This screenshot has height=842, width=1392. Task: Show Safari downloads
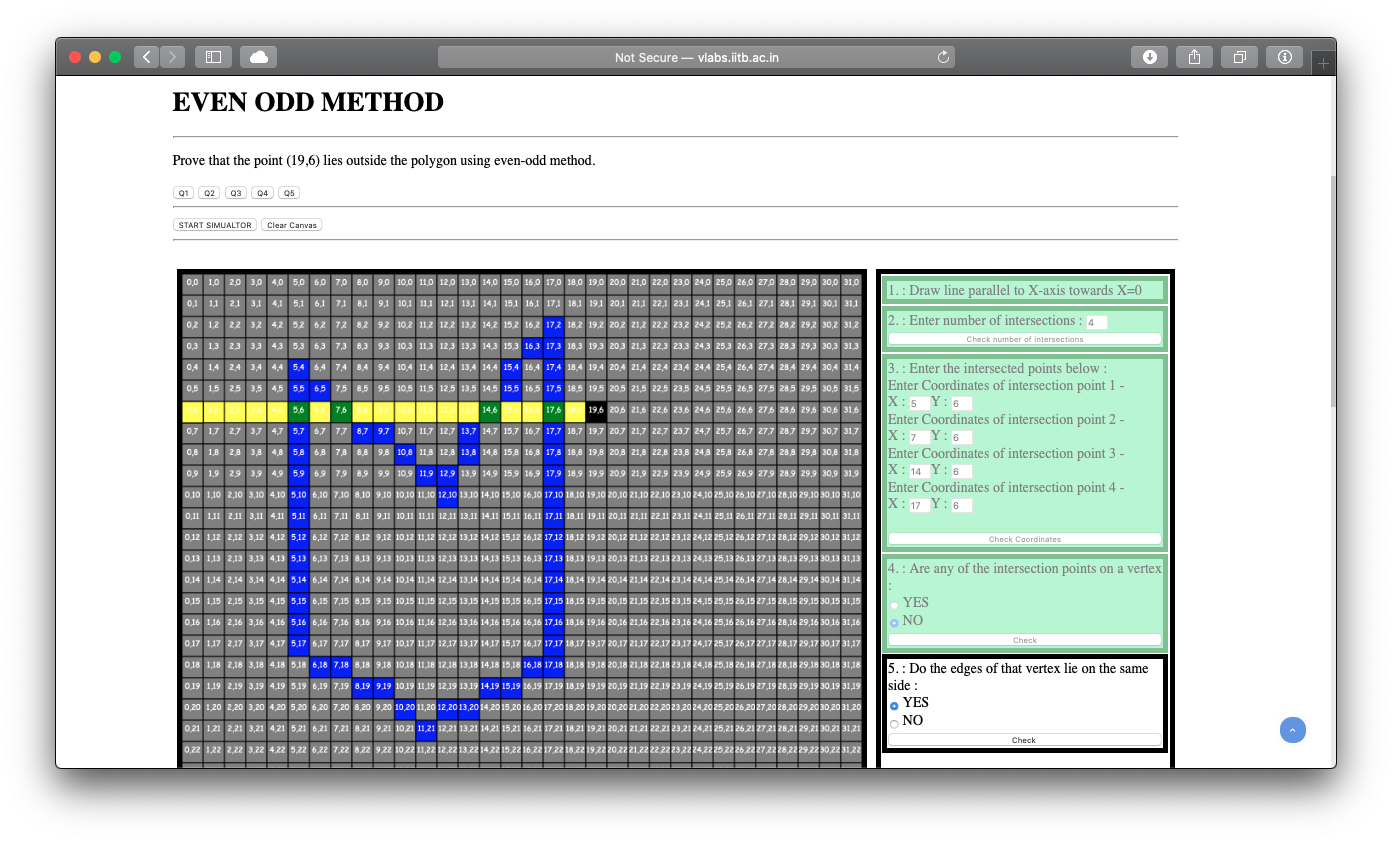point(1149,57)
